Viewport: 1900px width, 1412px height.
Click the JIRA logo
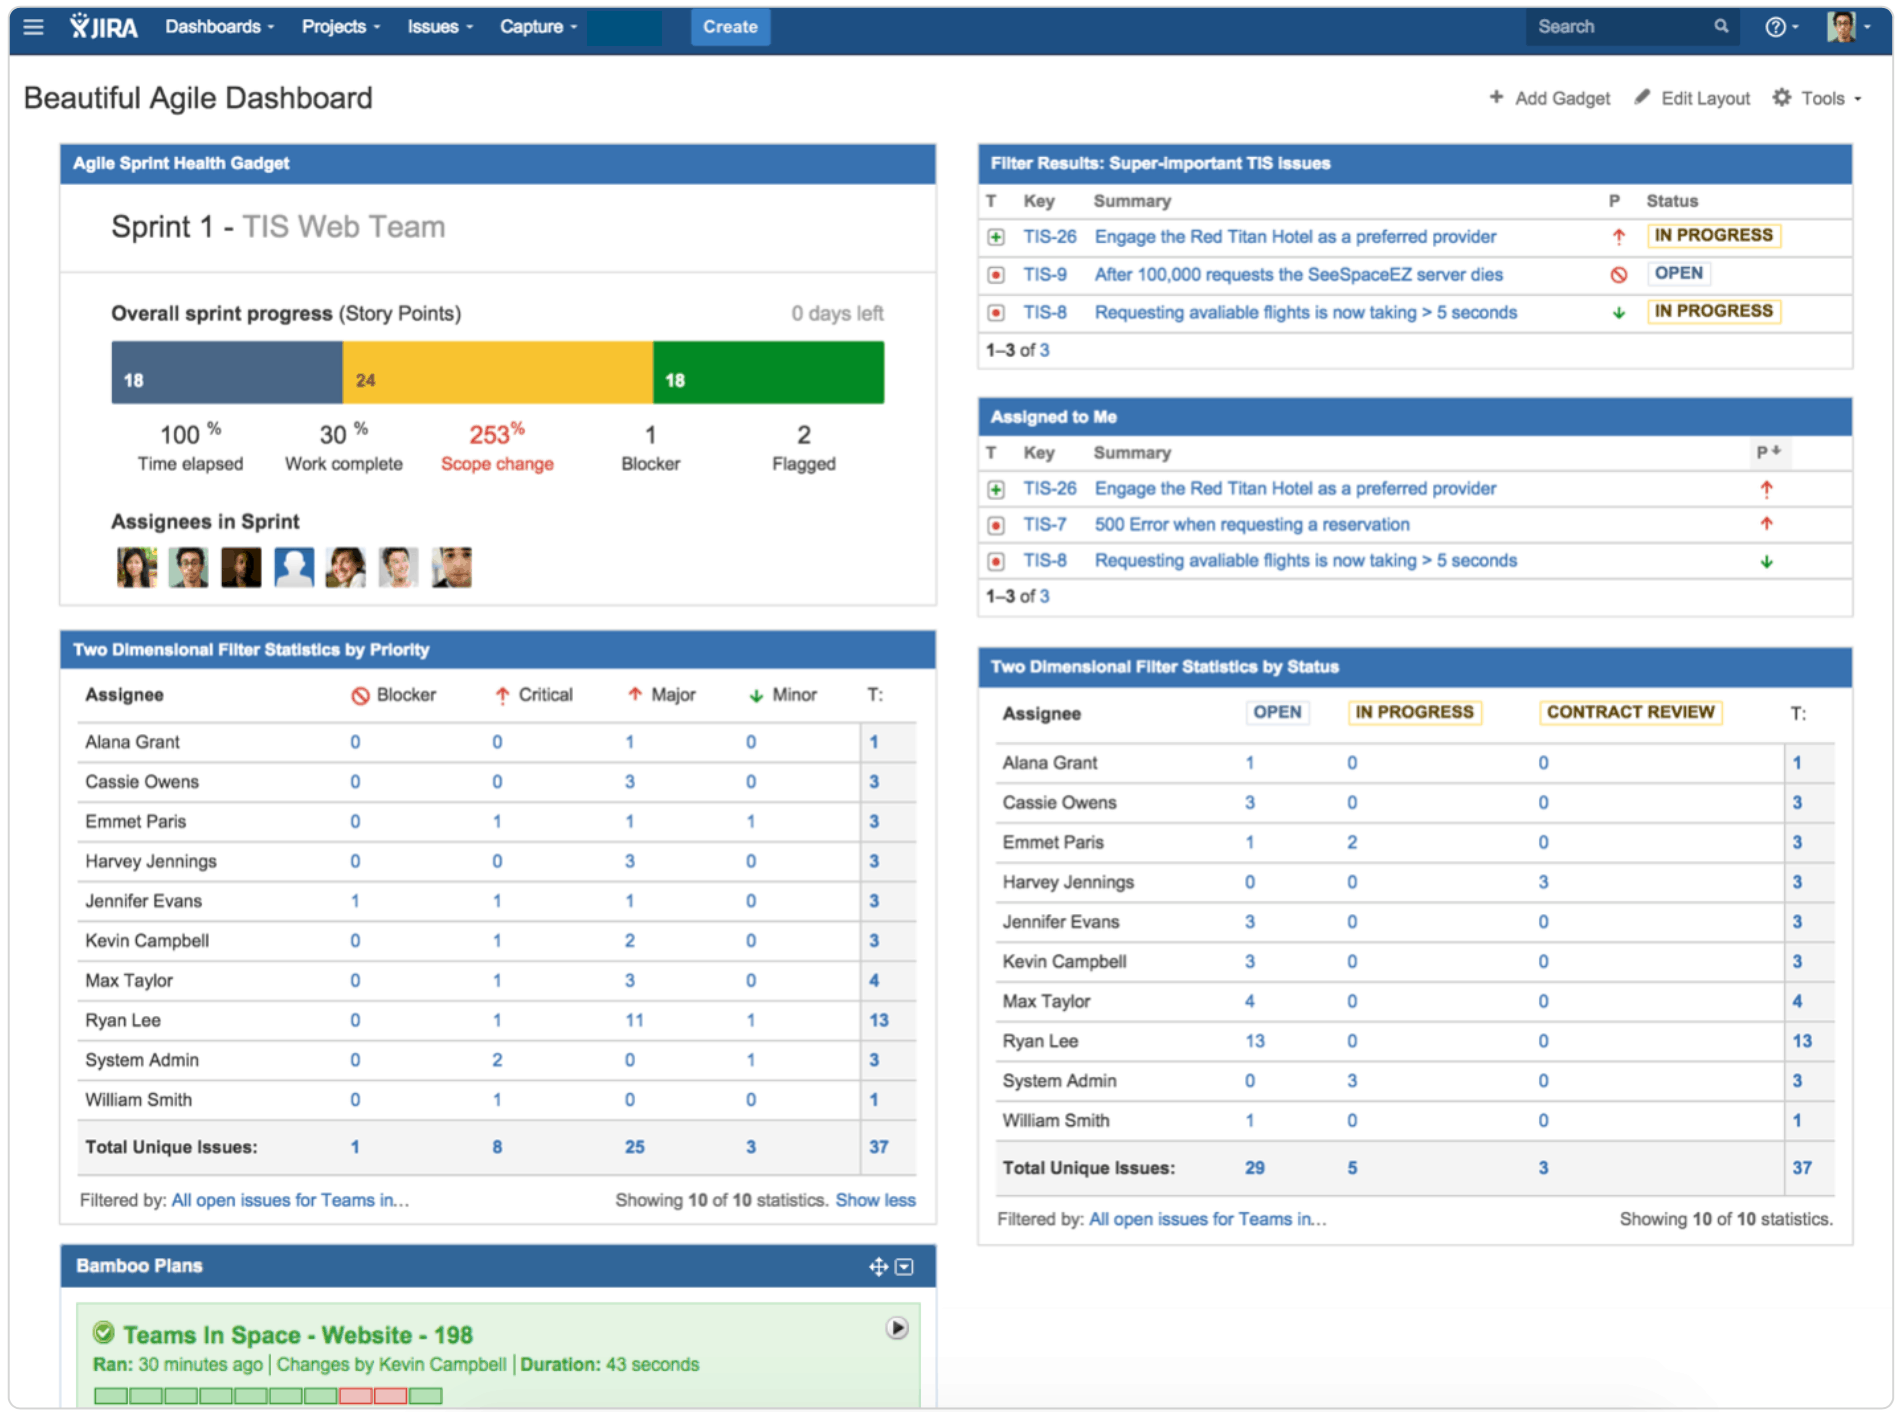105,27
